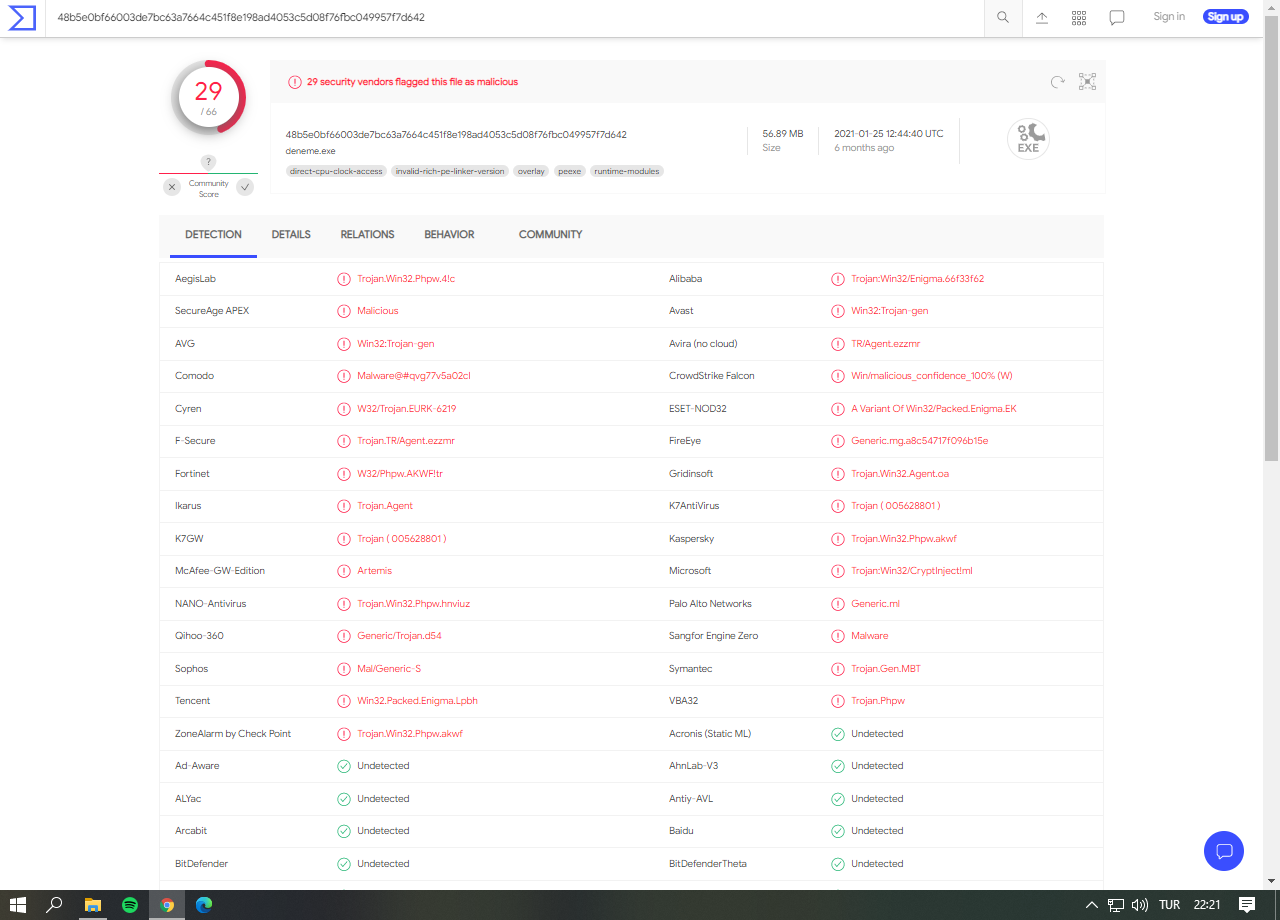
Task: Select the DETECTION tab
Action: 213,235
